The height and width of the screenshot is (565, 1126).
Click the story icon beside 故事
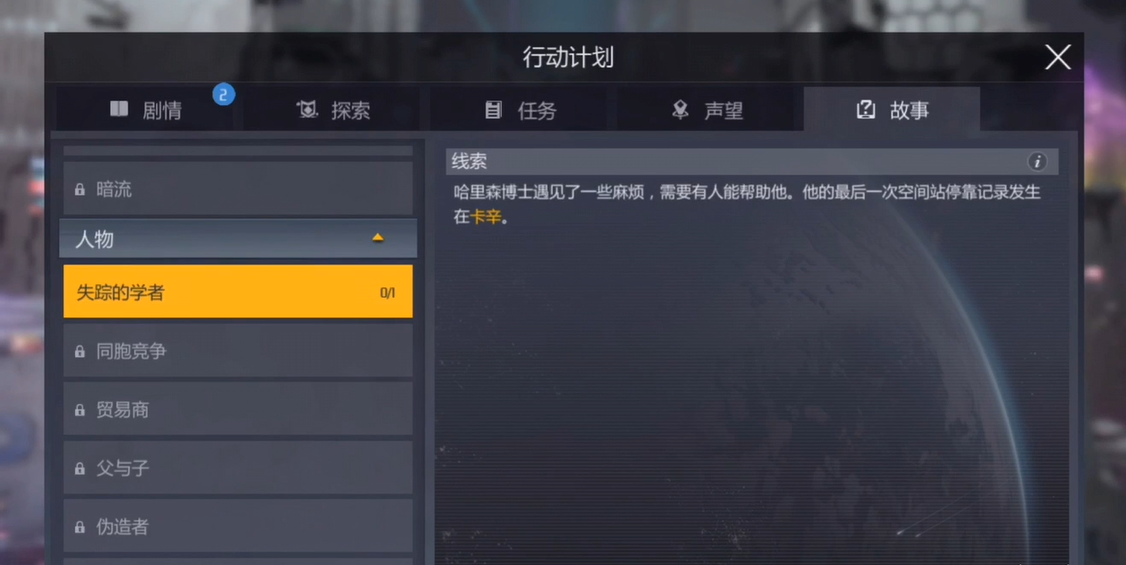pyautogui.click(x=865, y=110)
